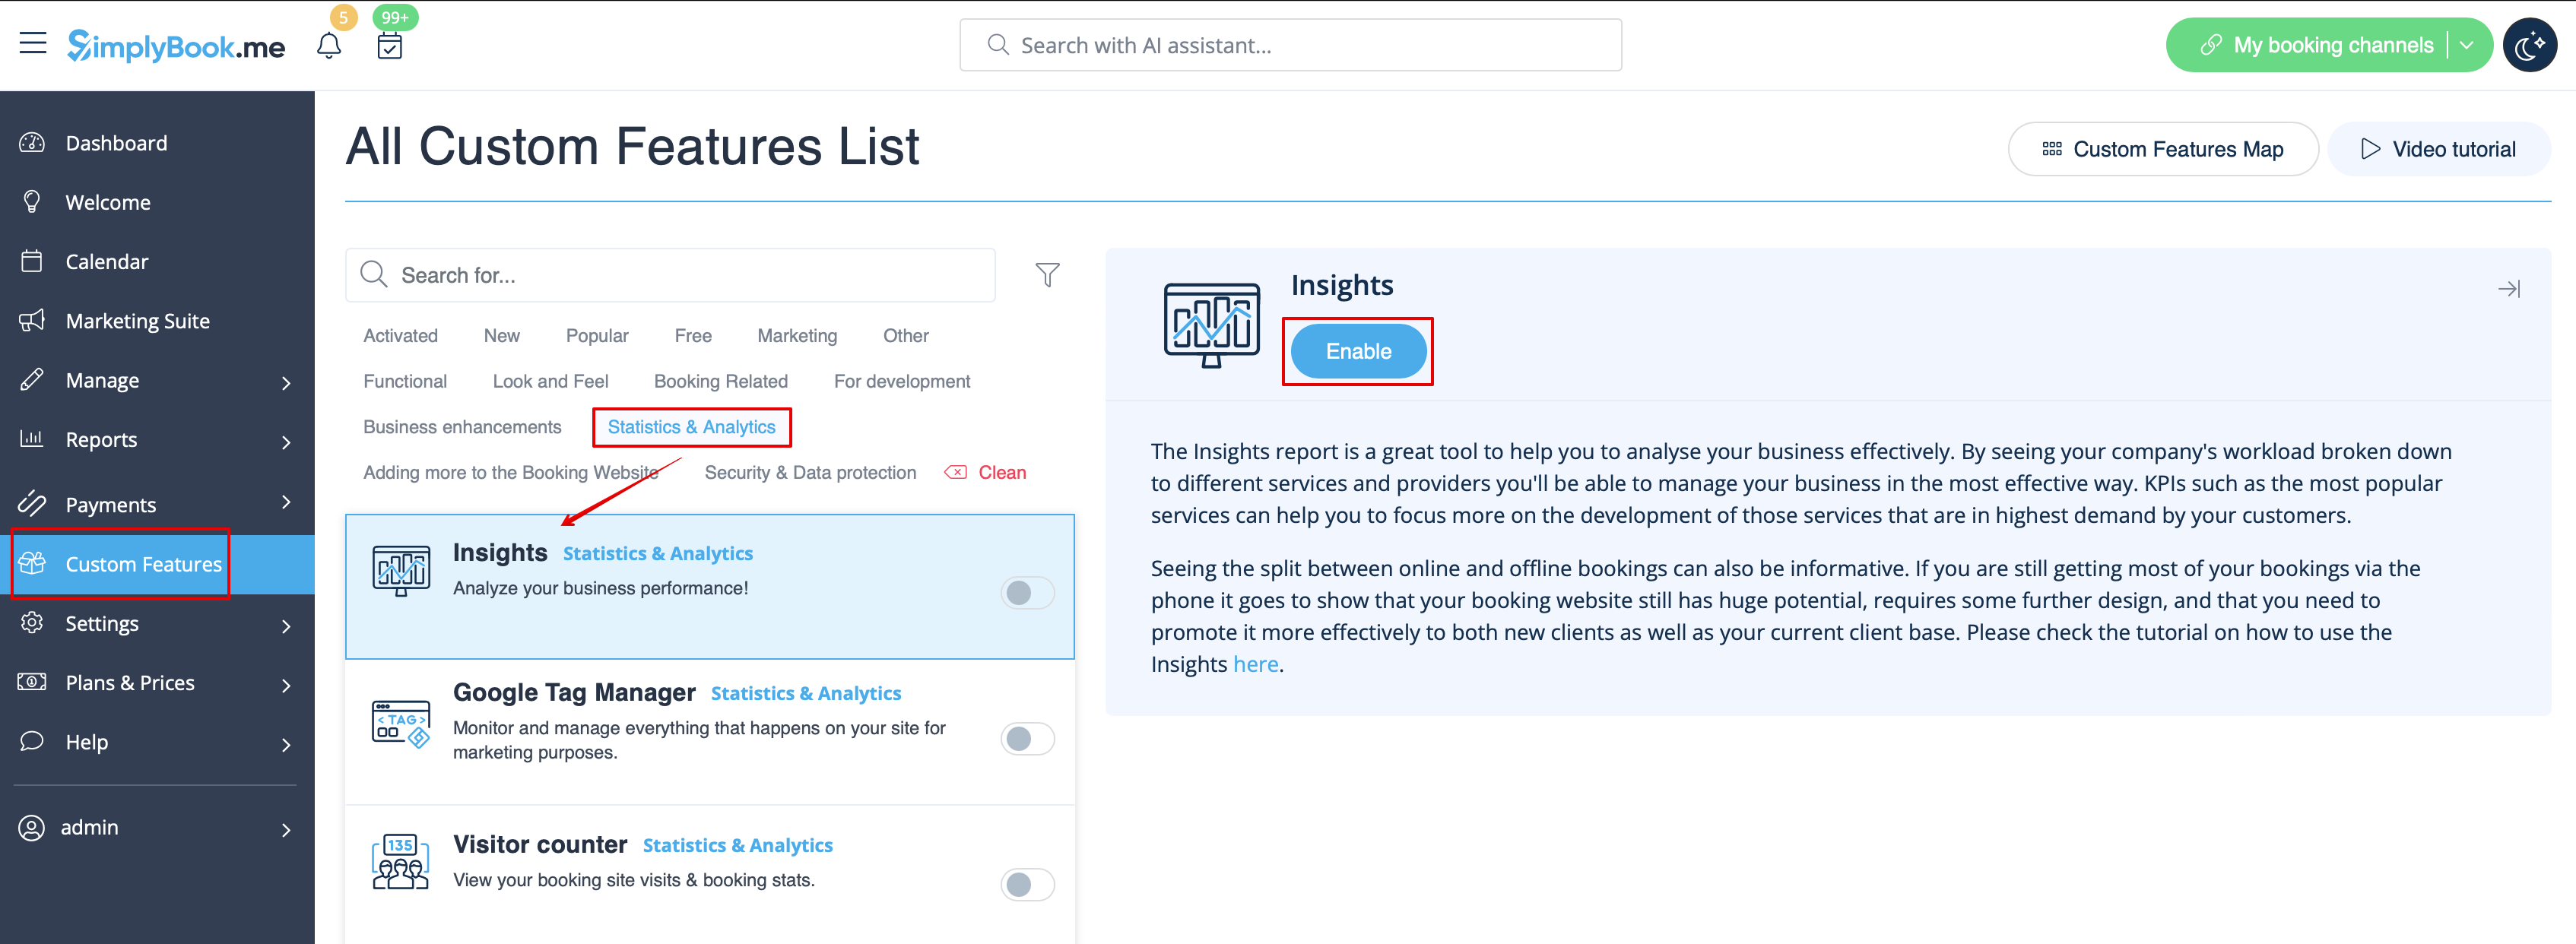The height and width of the screenshot is (944, 2576).
Task: Open the Insights tutorial 'here' link
Action: (x=1255, y=664)
